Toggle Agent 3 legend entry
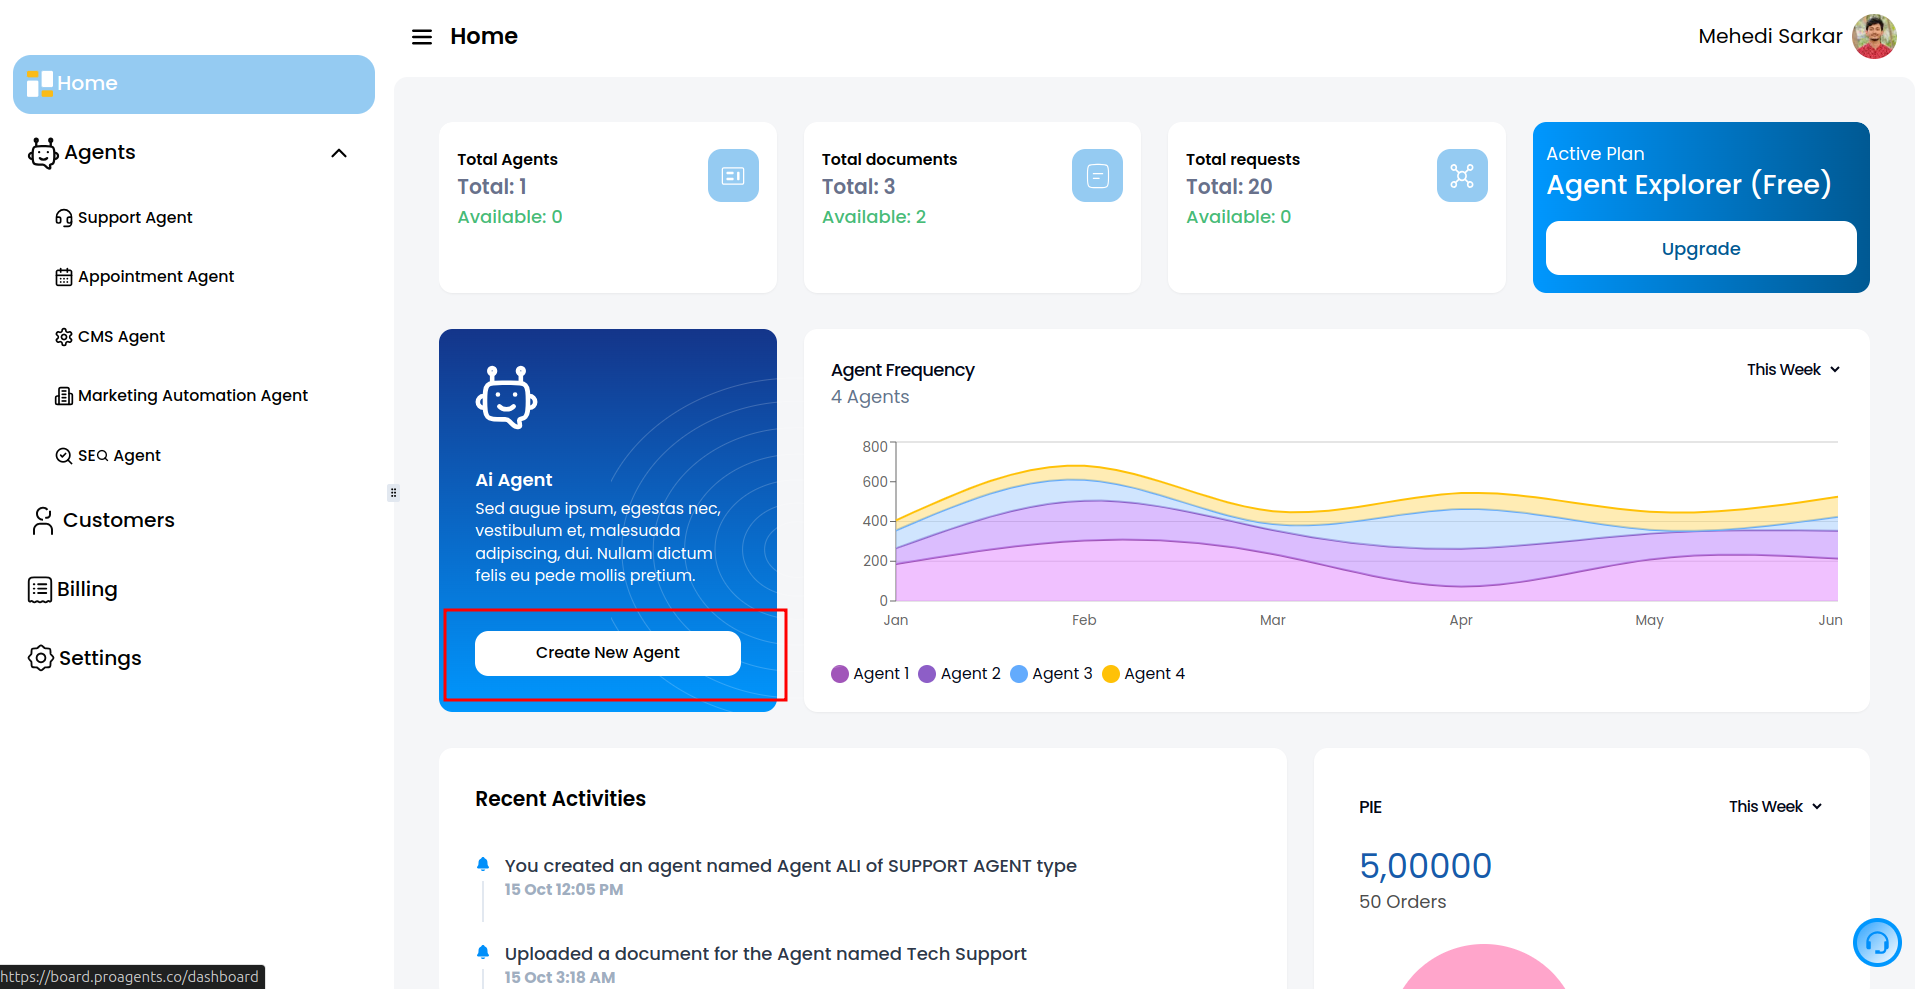This screenshot has height=989, width=1915. click(x=1051, y=674)
